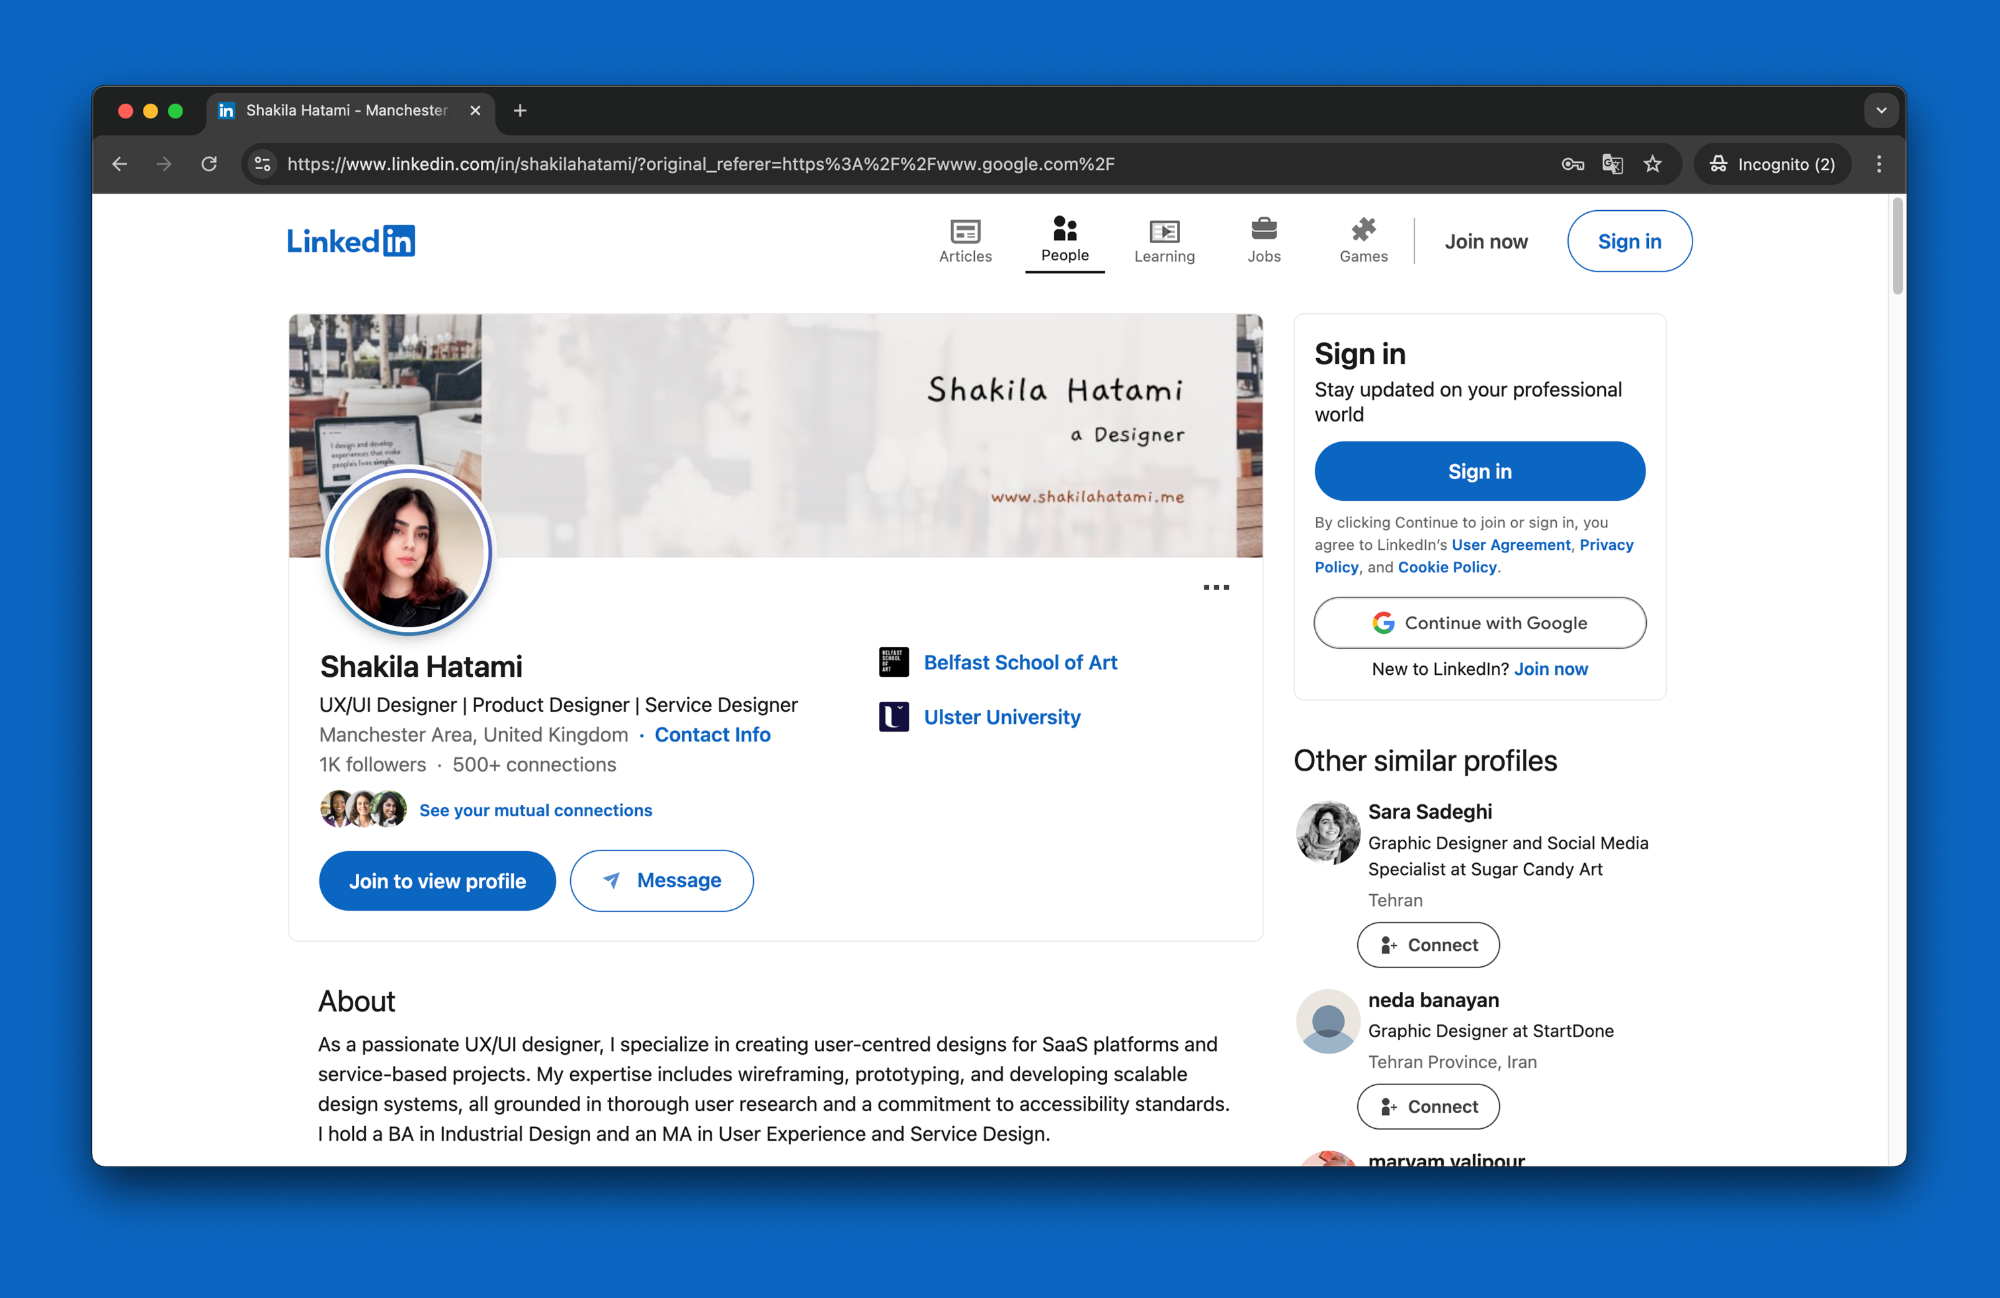2000x1298 pixels.
Task: Go back to previous page
Action: point(120,164)
